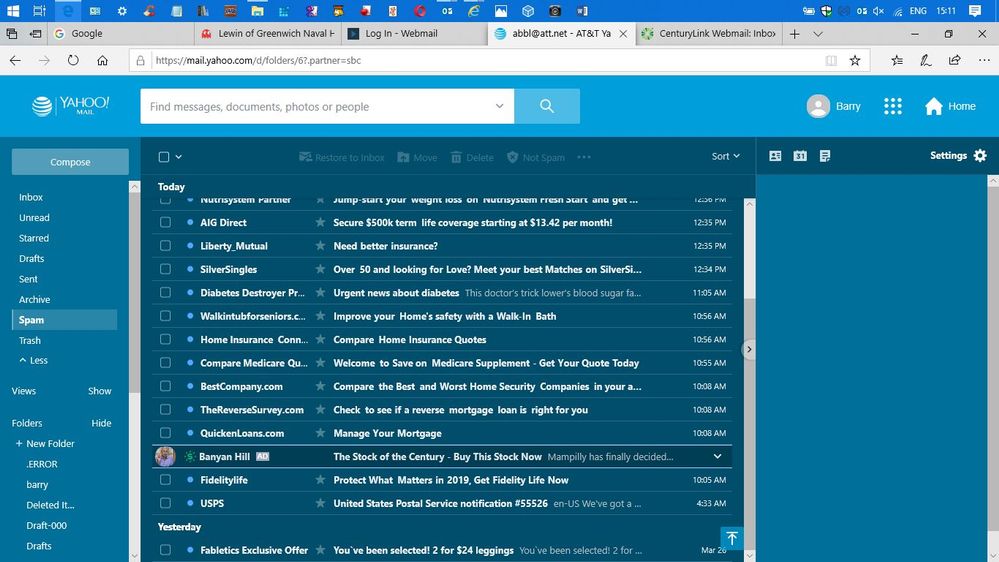Click the Compose button
Image resolution: width=999 pixels, height=562 pixels.
point(70,162)
